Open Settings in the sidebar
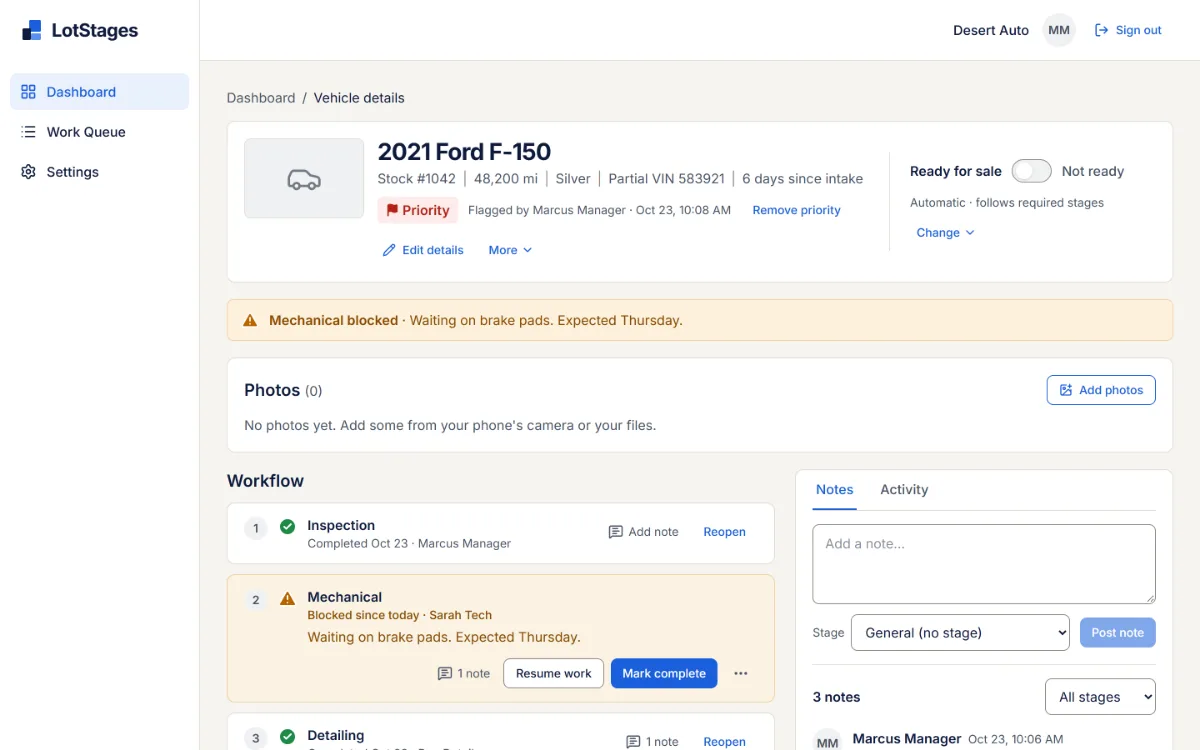Screen dimensions: 1200x750 click(x=99, y=172)
